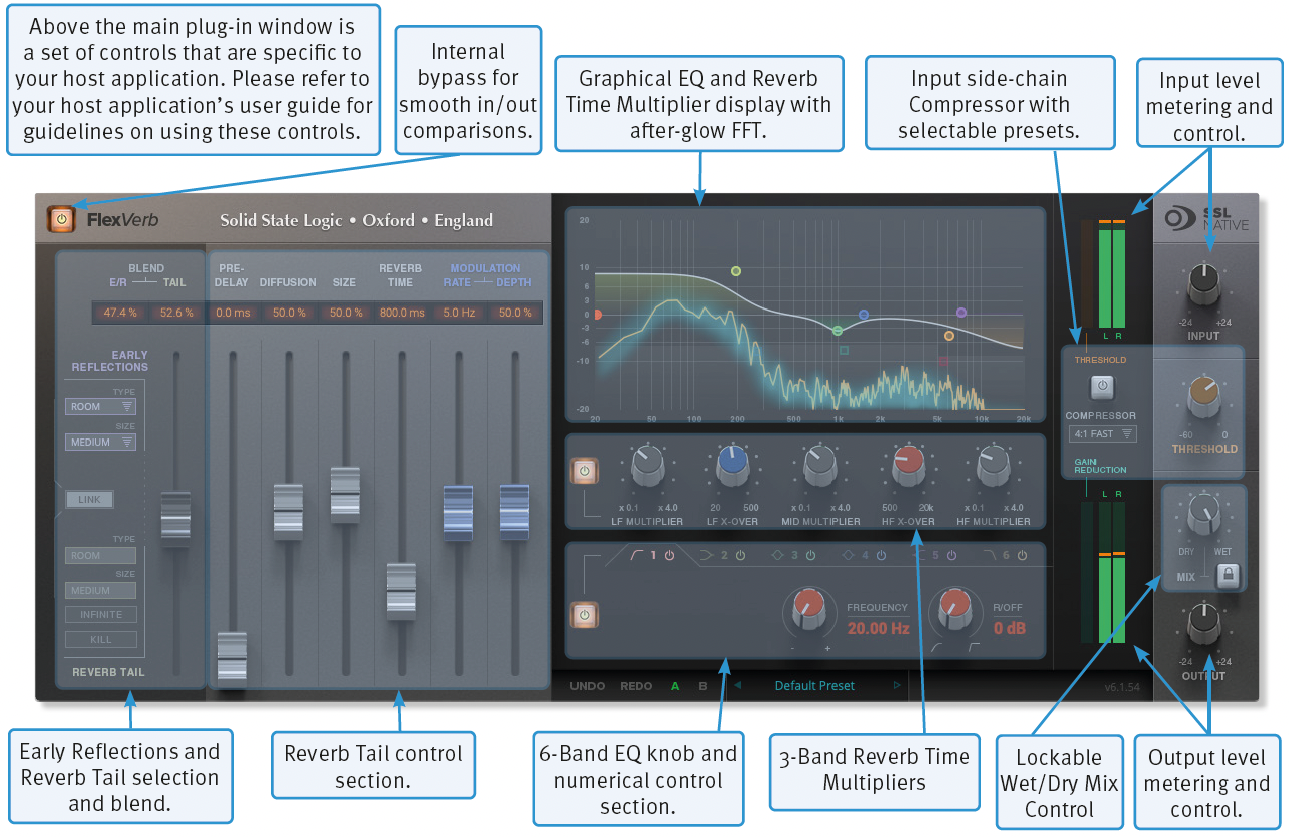Go to next preset arrow
Viewport: 1289px width, 837px height.
pos(896,686)
